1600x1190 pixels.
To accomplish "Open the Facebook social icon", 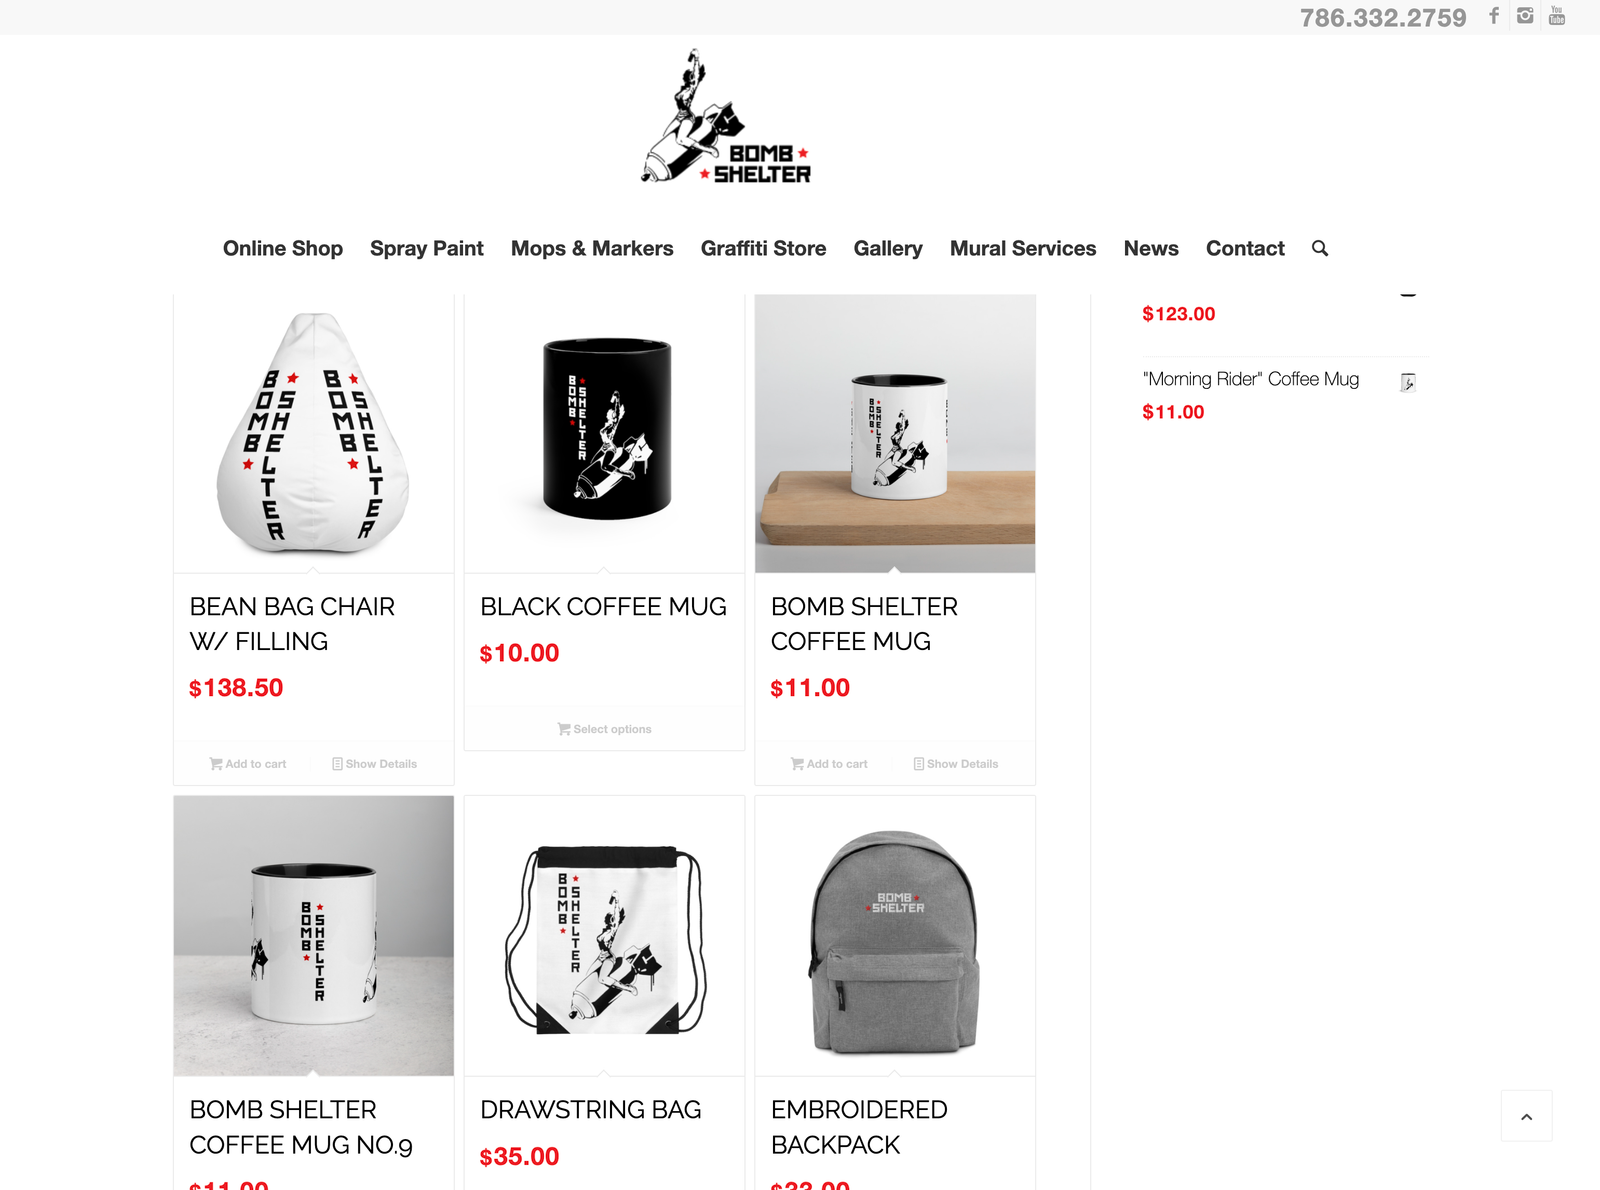I will coord(1494,16).
